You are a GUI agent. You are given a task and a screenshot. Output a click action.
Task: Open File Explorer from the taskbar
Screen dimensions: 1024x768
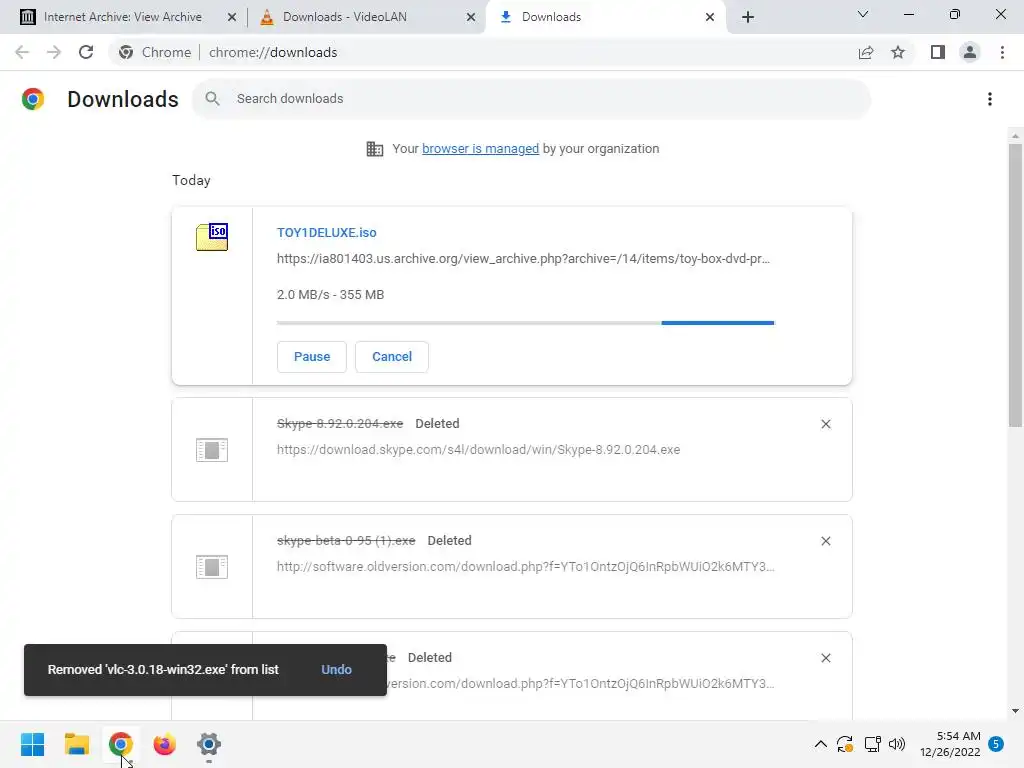pyautogui.click(x=76, y=744)
